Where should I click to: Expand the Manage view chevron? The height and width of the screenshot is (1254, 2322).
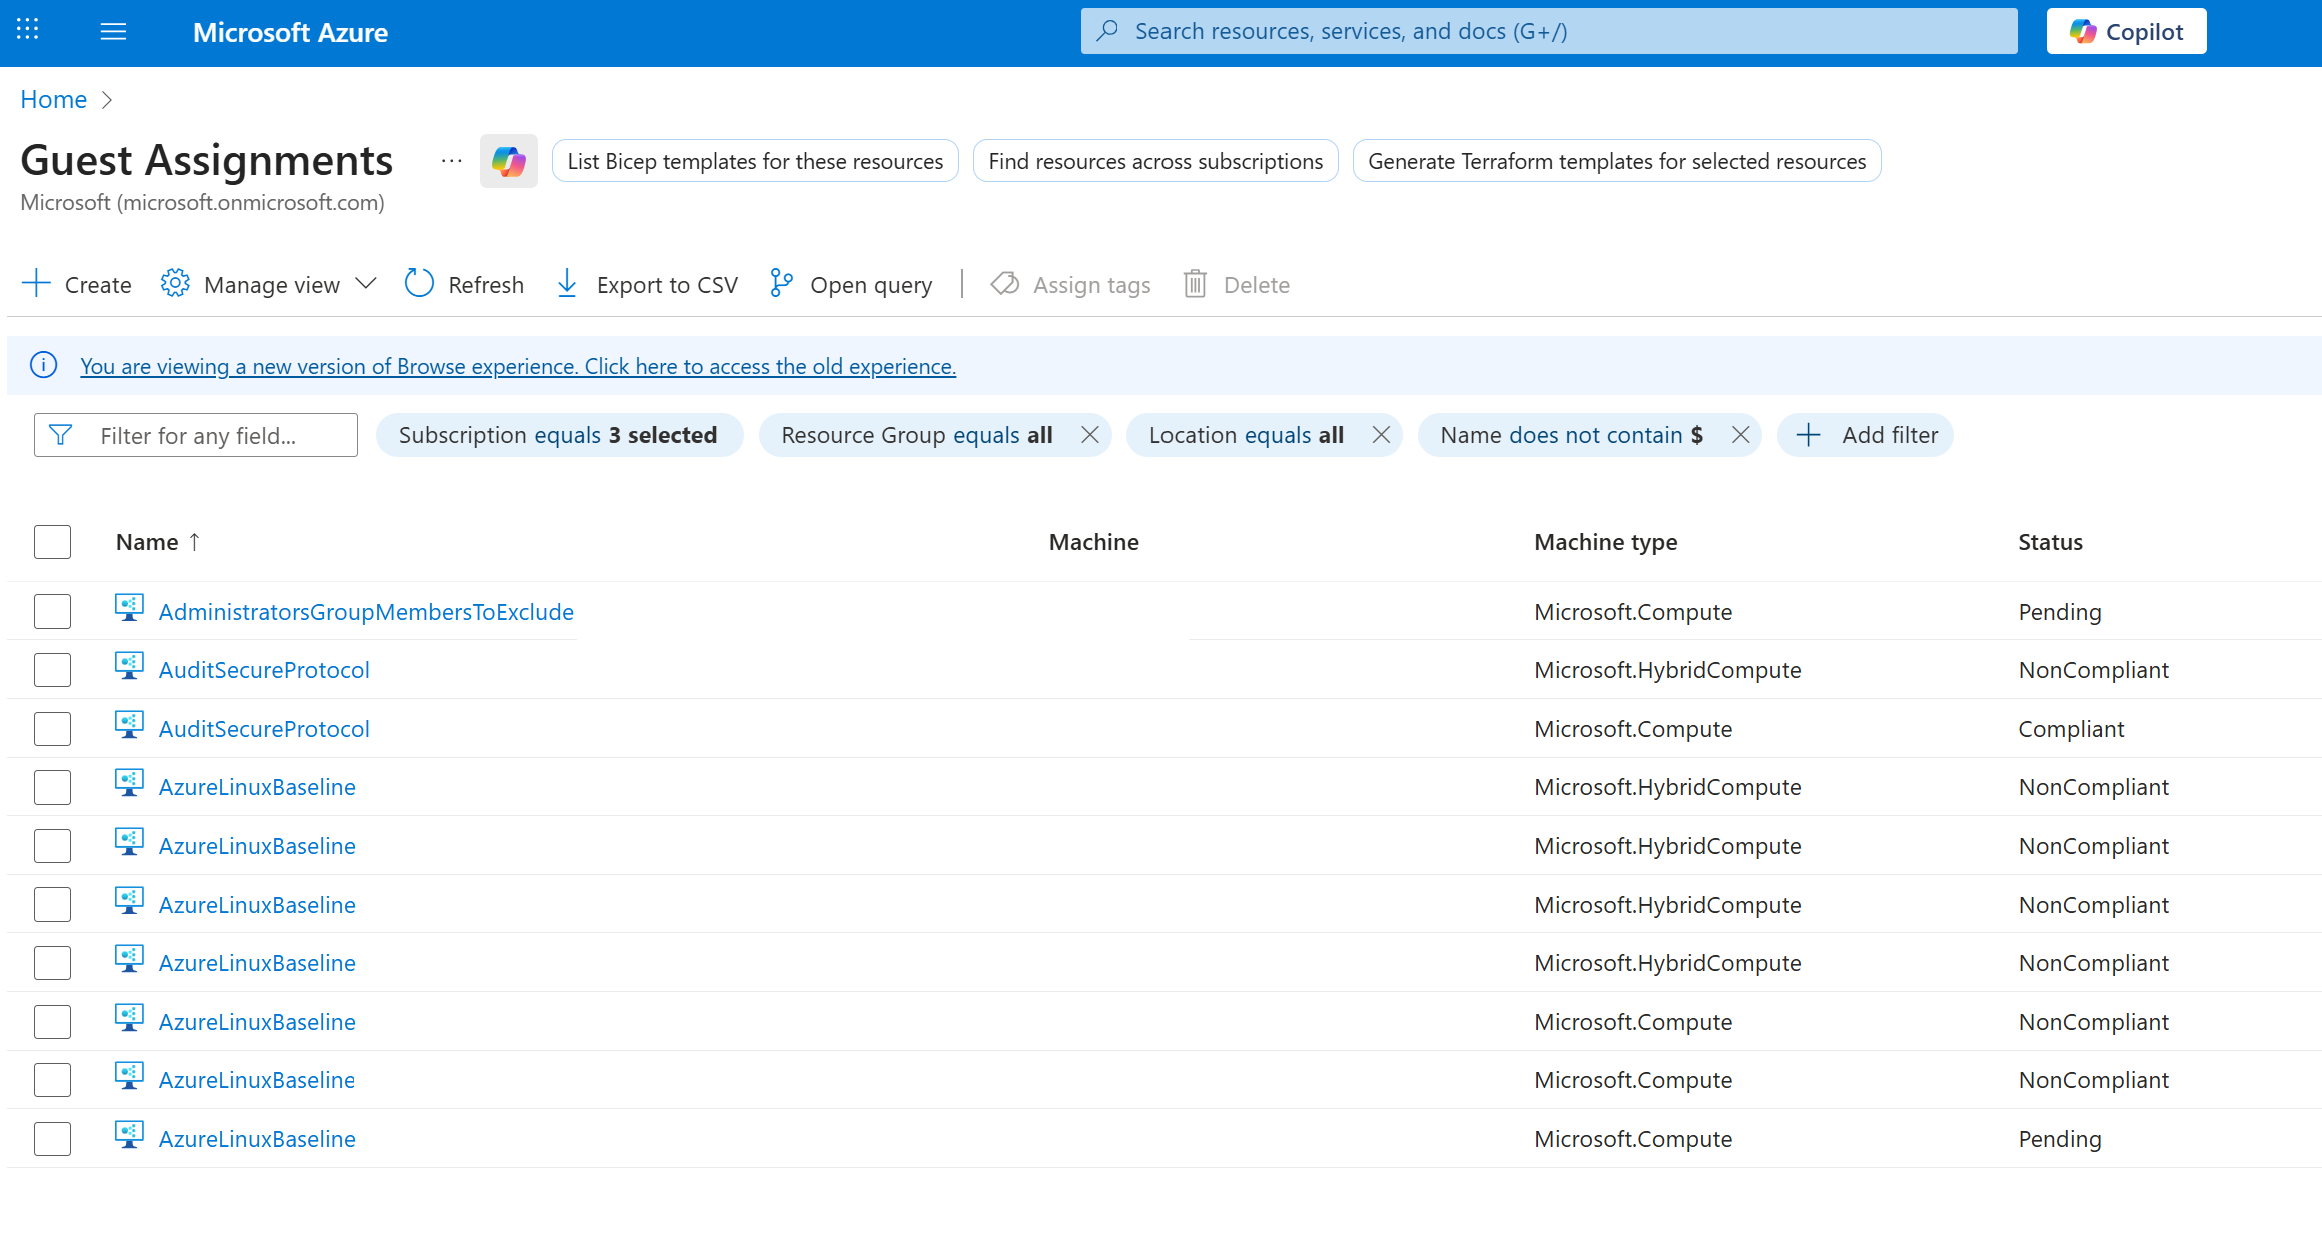pos(366,284)
